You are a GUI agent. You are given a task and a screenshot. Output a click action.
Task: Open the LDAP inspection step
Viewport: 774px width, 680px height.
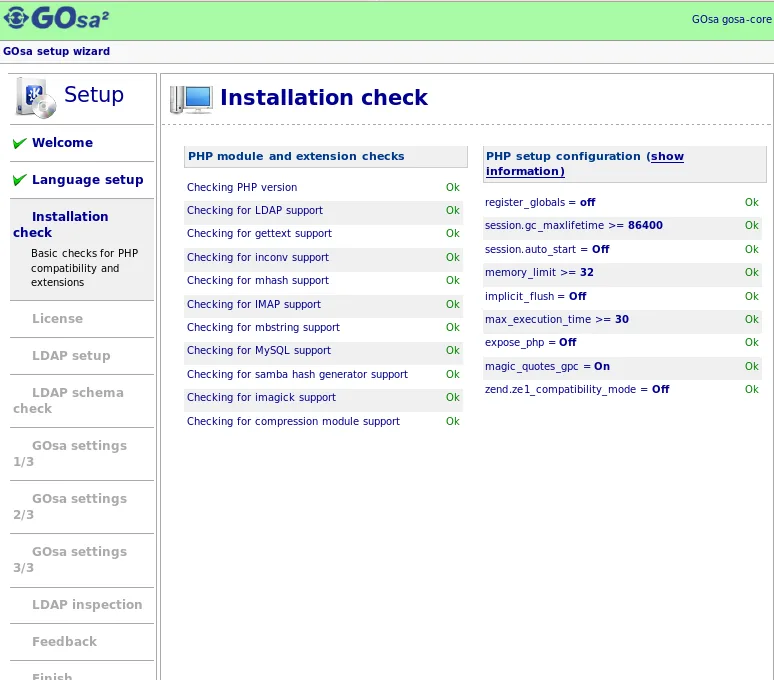click(87, 604)
